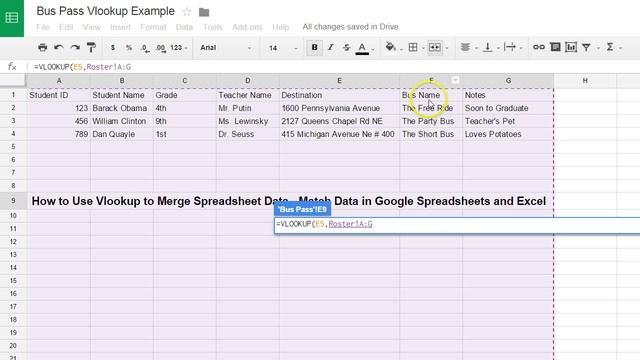Click into the formula bar
Screen dimensions: 640x360
click(335, 67)
